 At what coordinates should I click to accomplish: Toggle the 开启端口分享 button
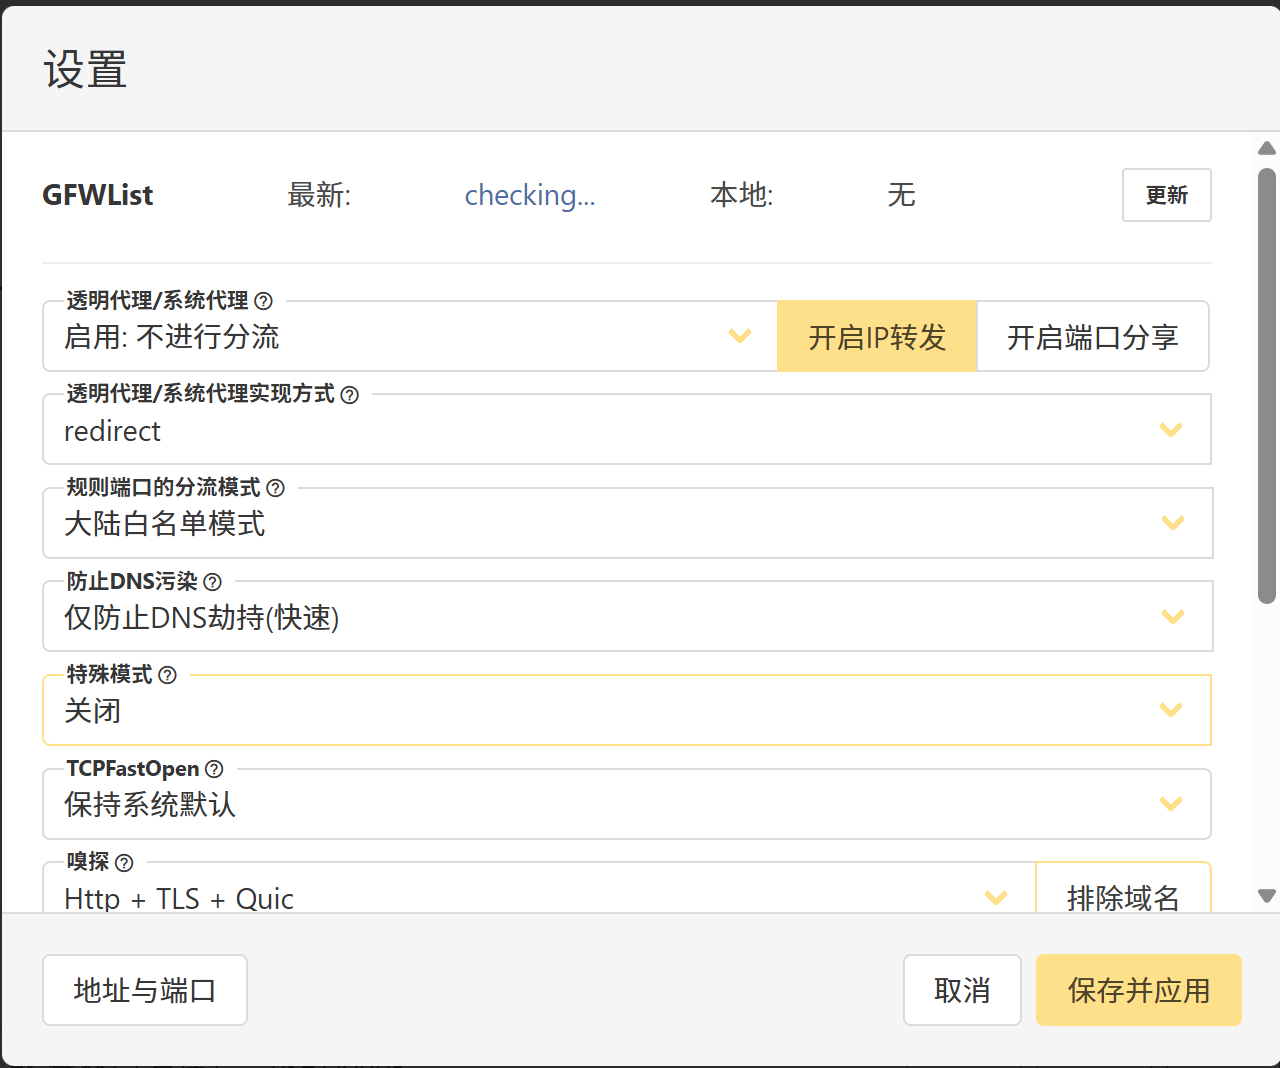[1092, 337]
